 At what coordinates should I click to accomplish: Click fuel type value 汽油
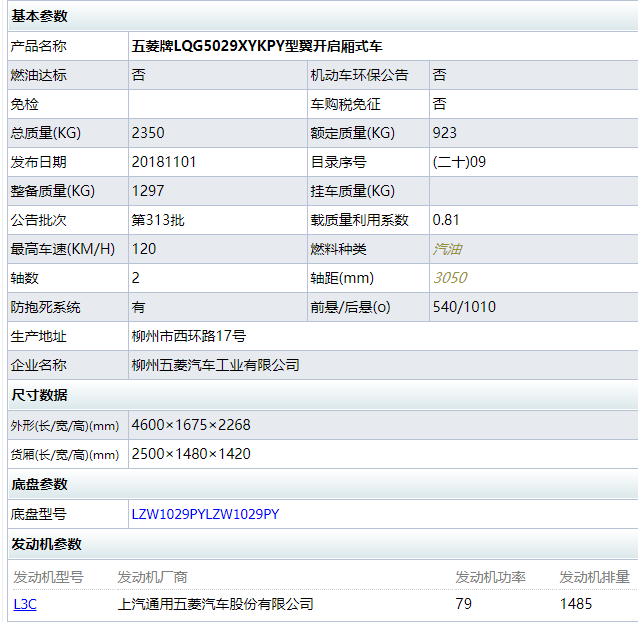click(x=447, y=249)
